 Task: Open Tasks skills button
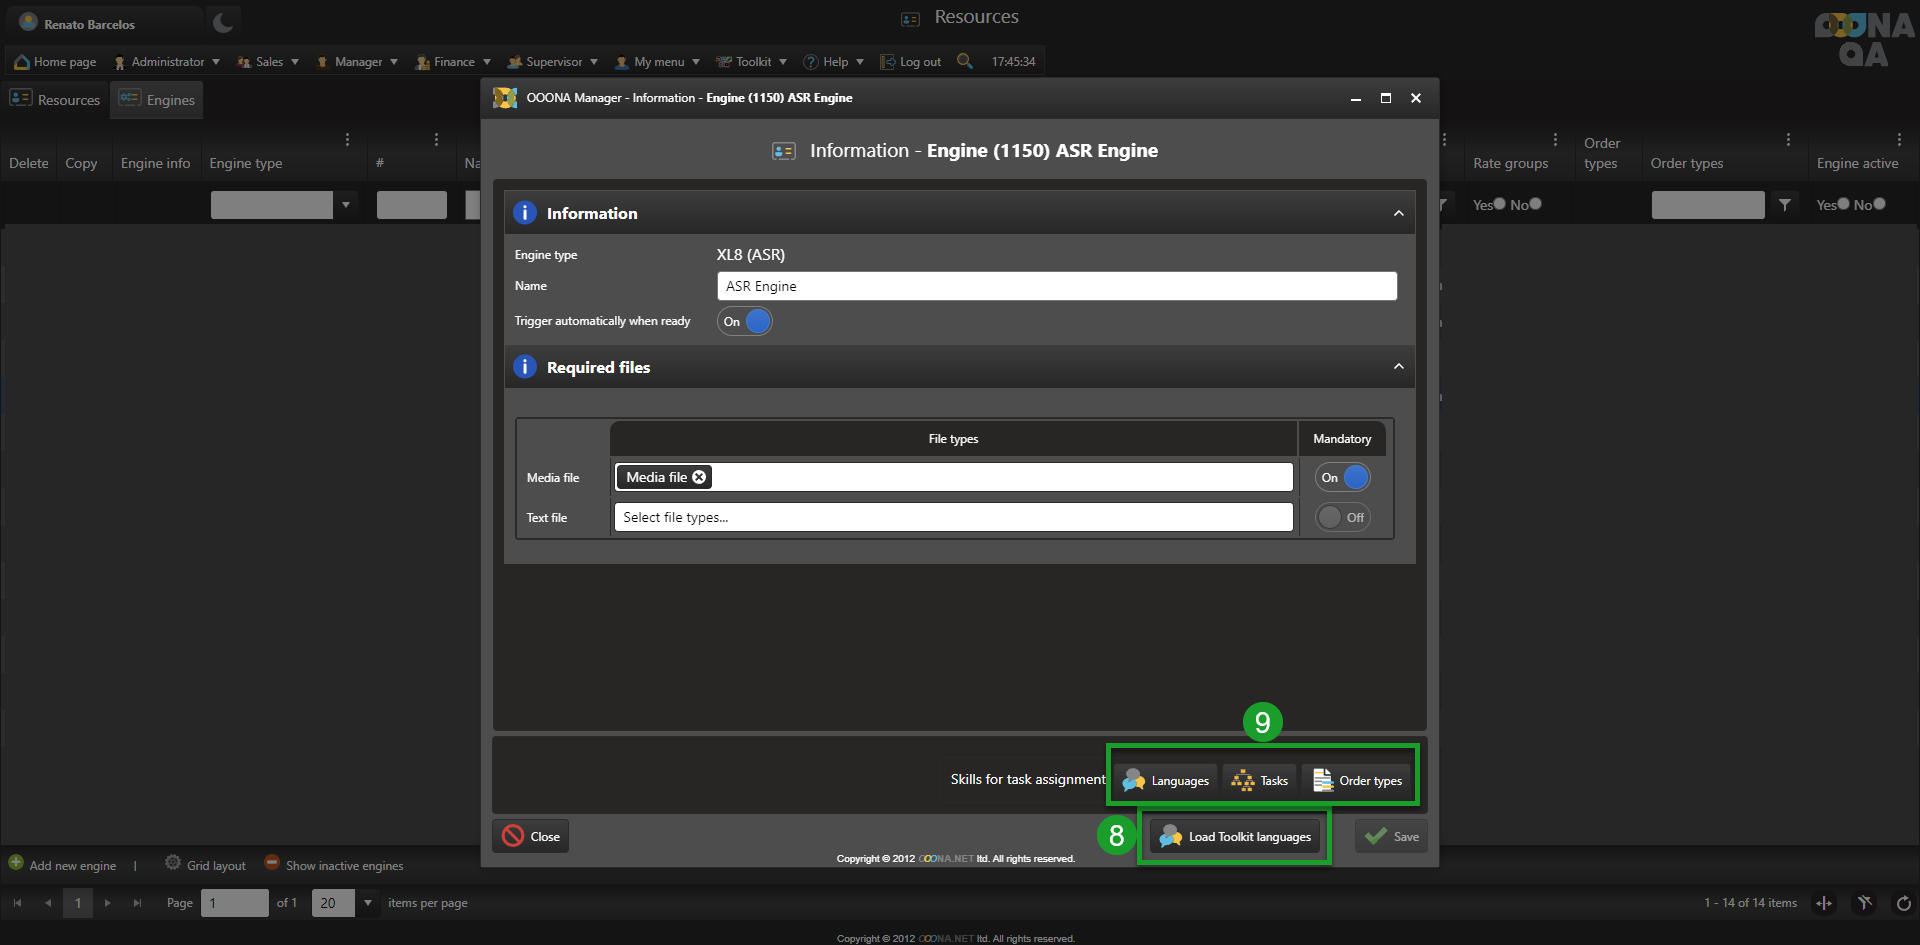pyautogui.click(x=1260, y=780)
